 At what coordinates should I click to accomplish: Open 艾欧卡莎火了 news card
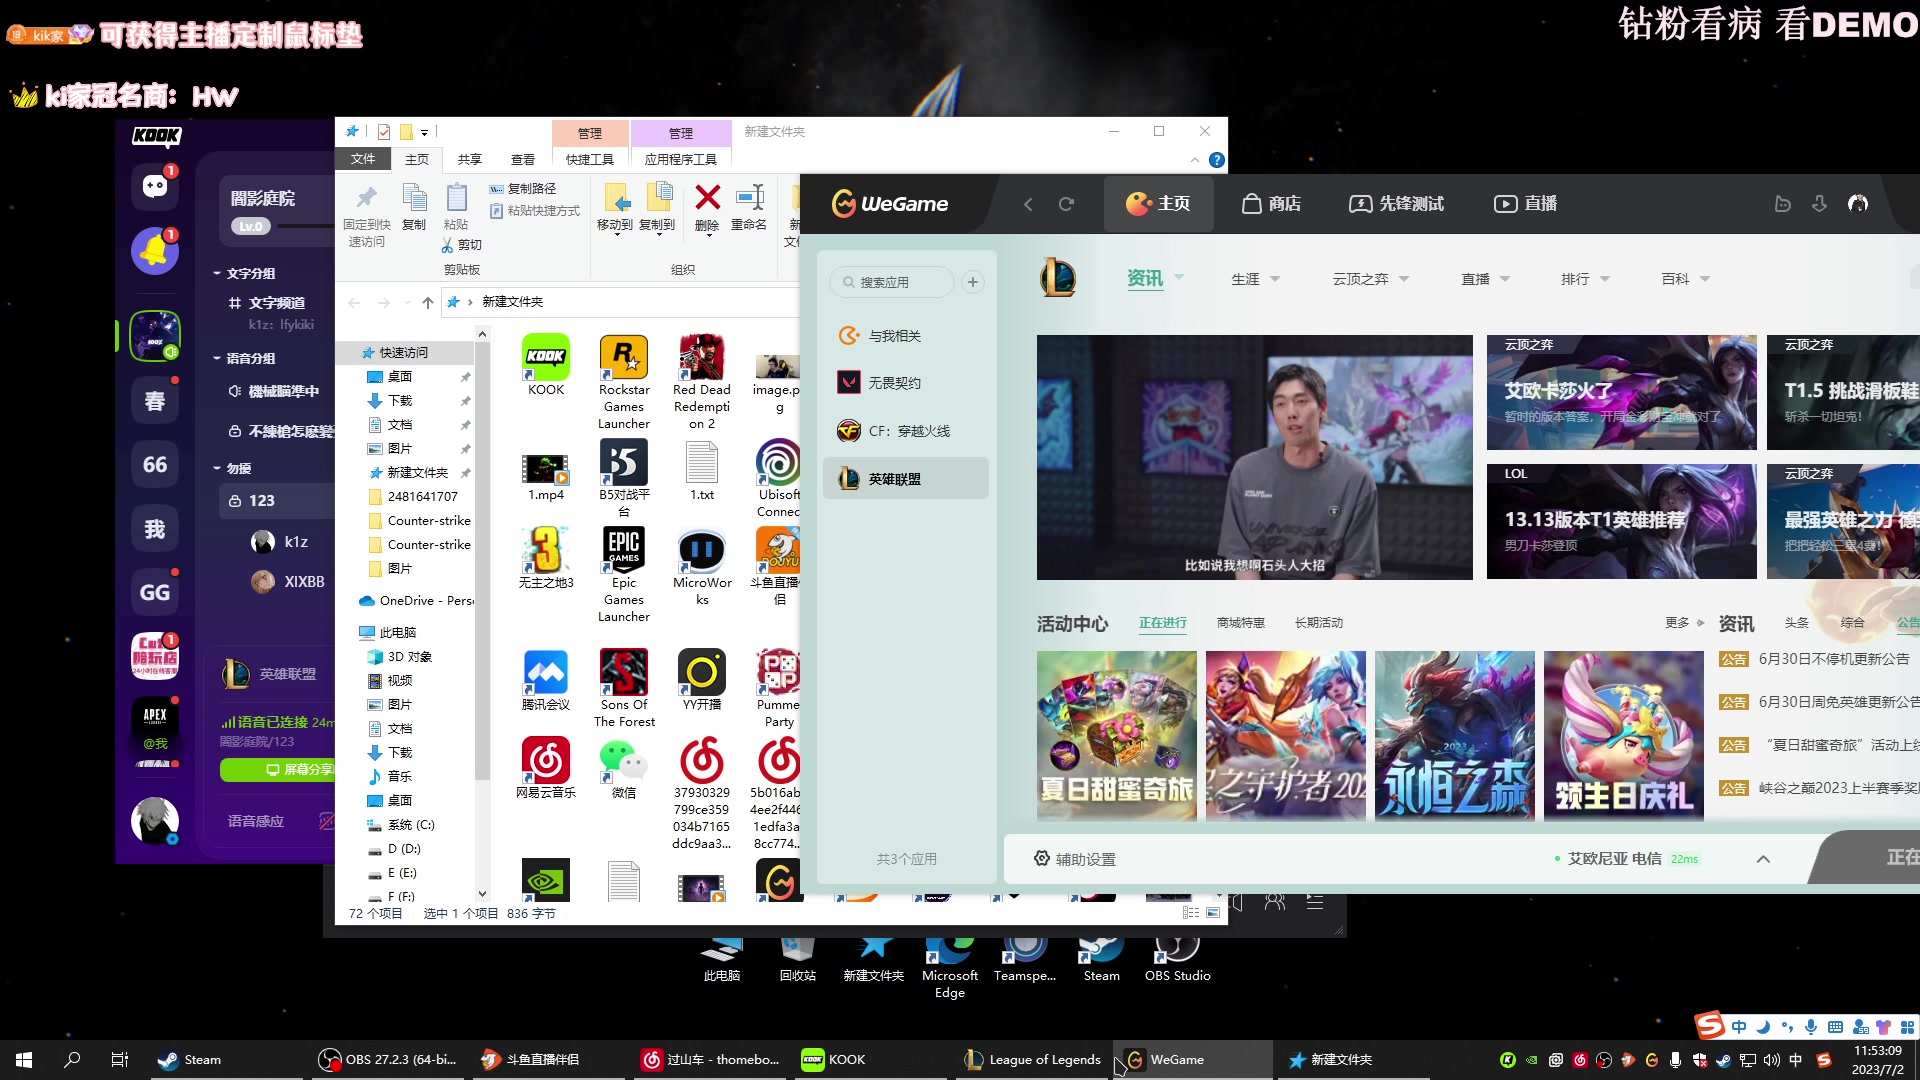coord(1621,392)
